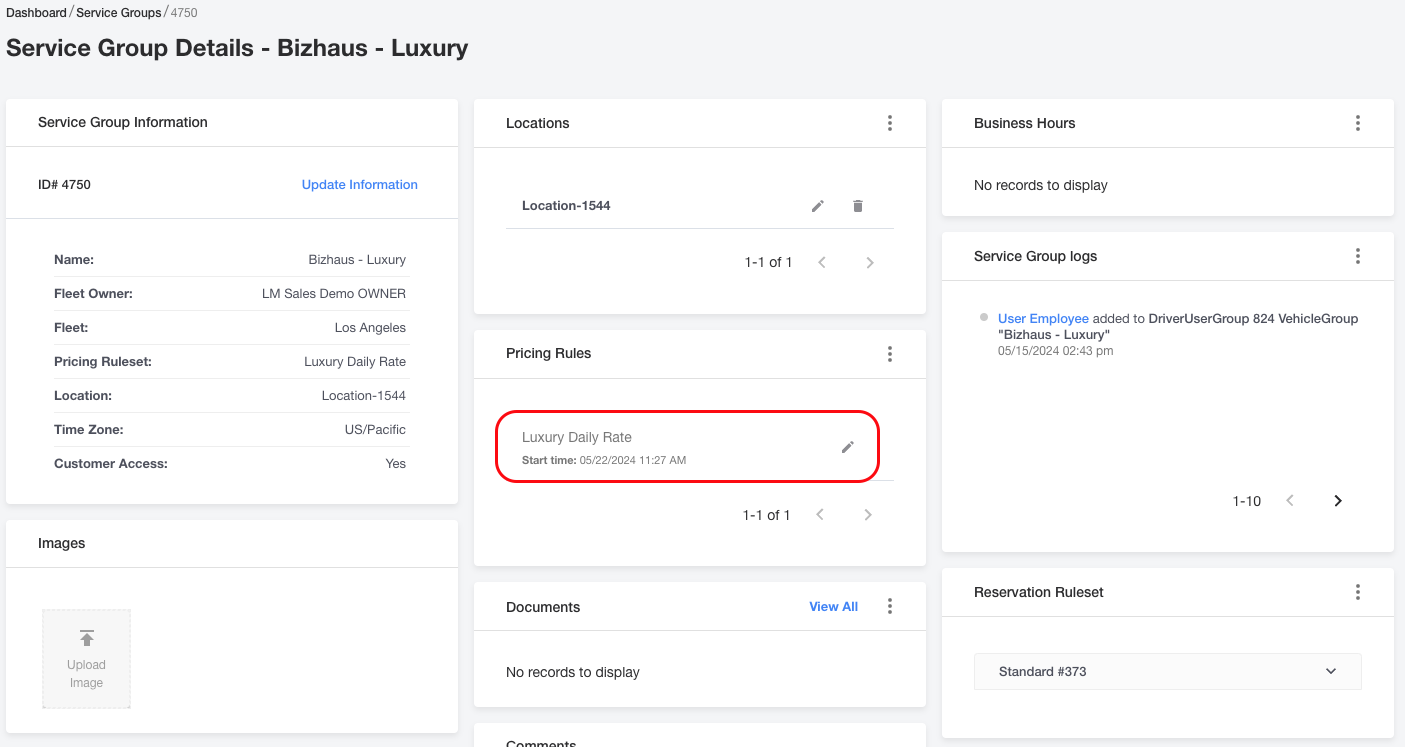This screenshot has width=1405, height=747.
Task: Previous page arrow in Locations card
Action: coord(822,263)
